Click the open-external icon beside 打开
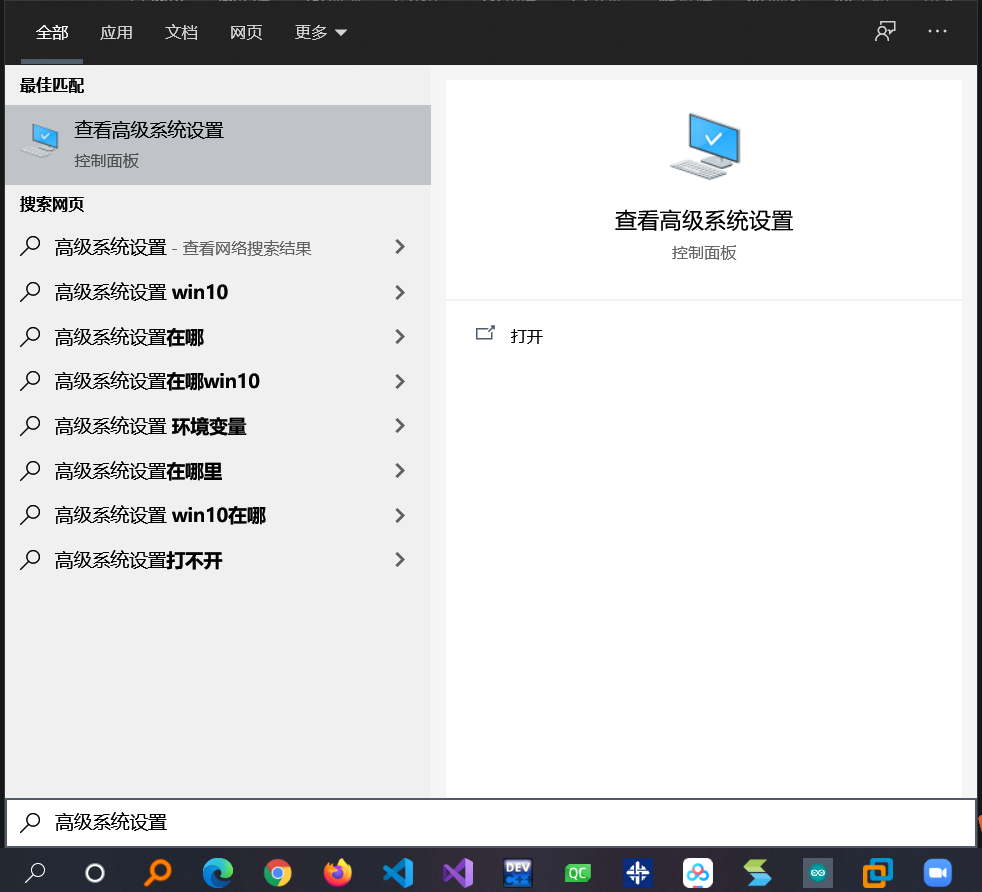Viewport: 982px width, 892px height. coord(485,333)
